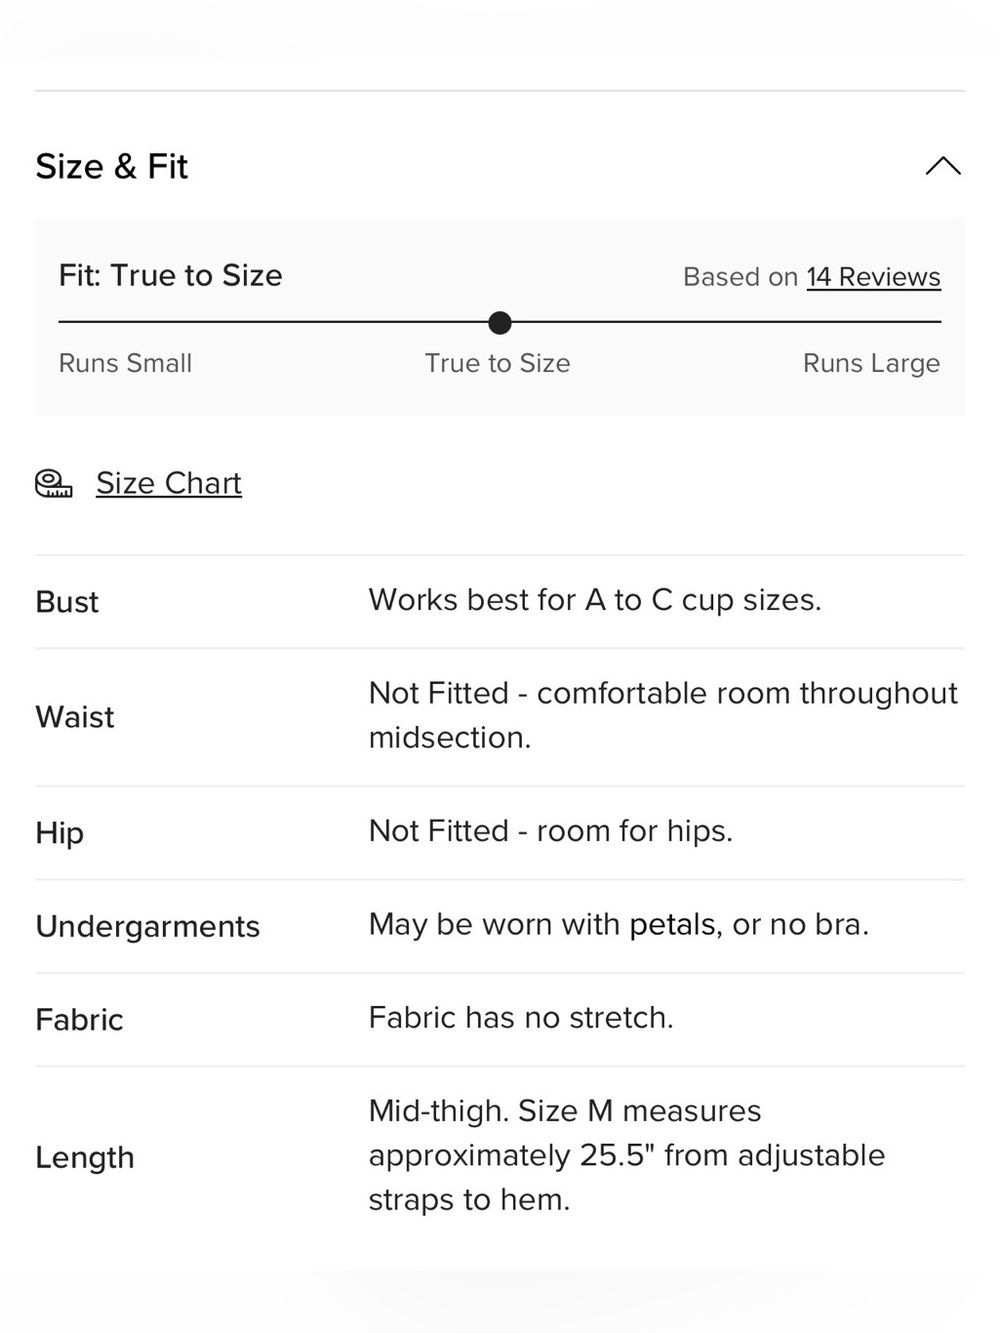Click the True to Size scale label
The image size is (1000, 1333).
point(497,363)
